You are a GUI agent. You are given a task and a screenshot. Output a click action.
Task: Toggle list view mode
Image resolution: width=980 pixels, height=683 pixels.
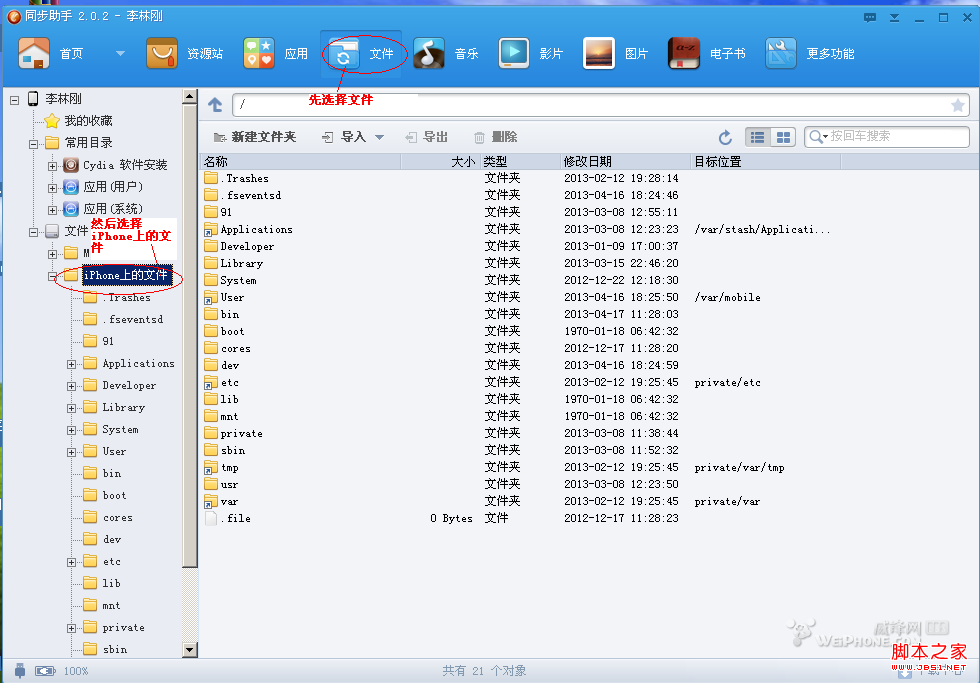click(758, 136)
